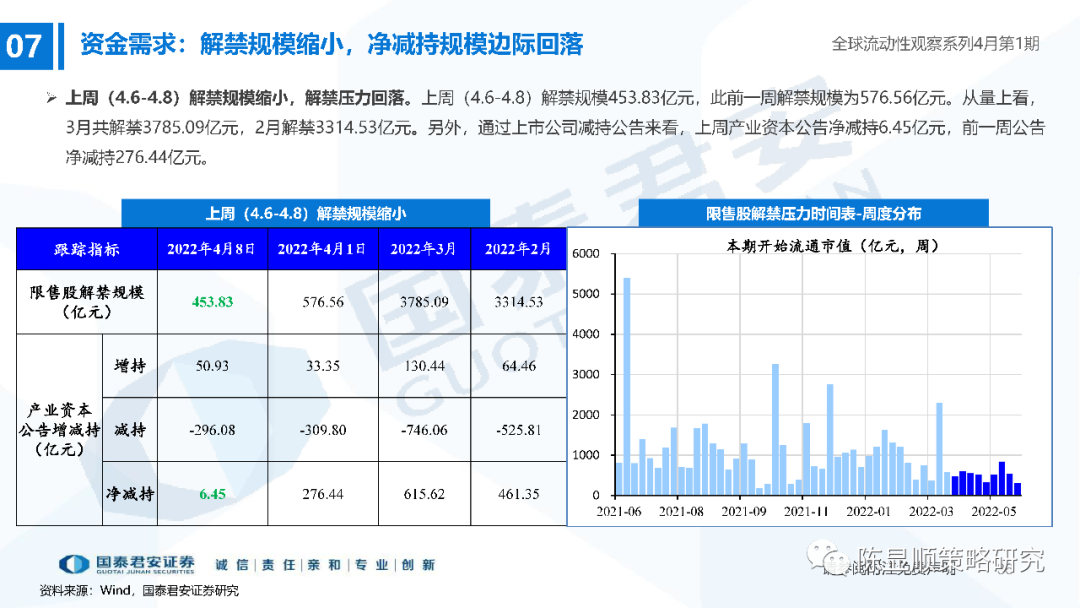This screenshot has height=608, width=1080.
Task: Click the green value 453.83
Action: 212,302
